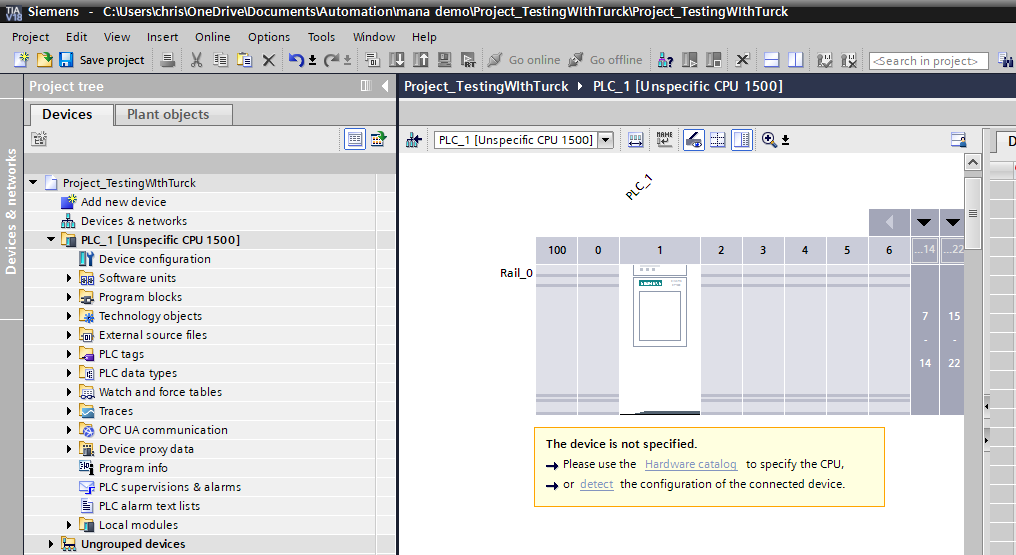This screenshot has width=1016, height=555.
Task: Select the Devices tab
Action: point(71,115)
